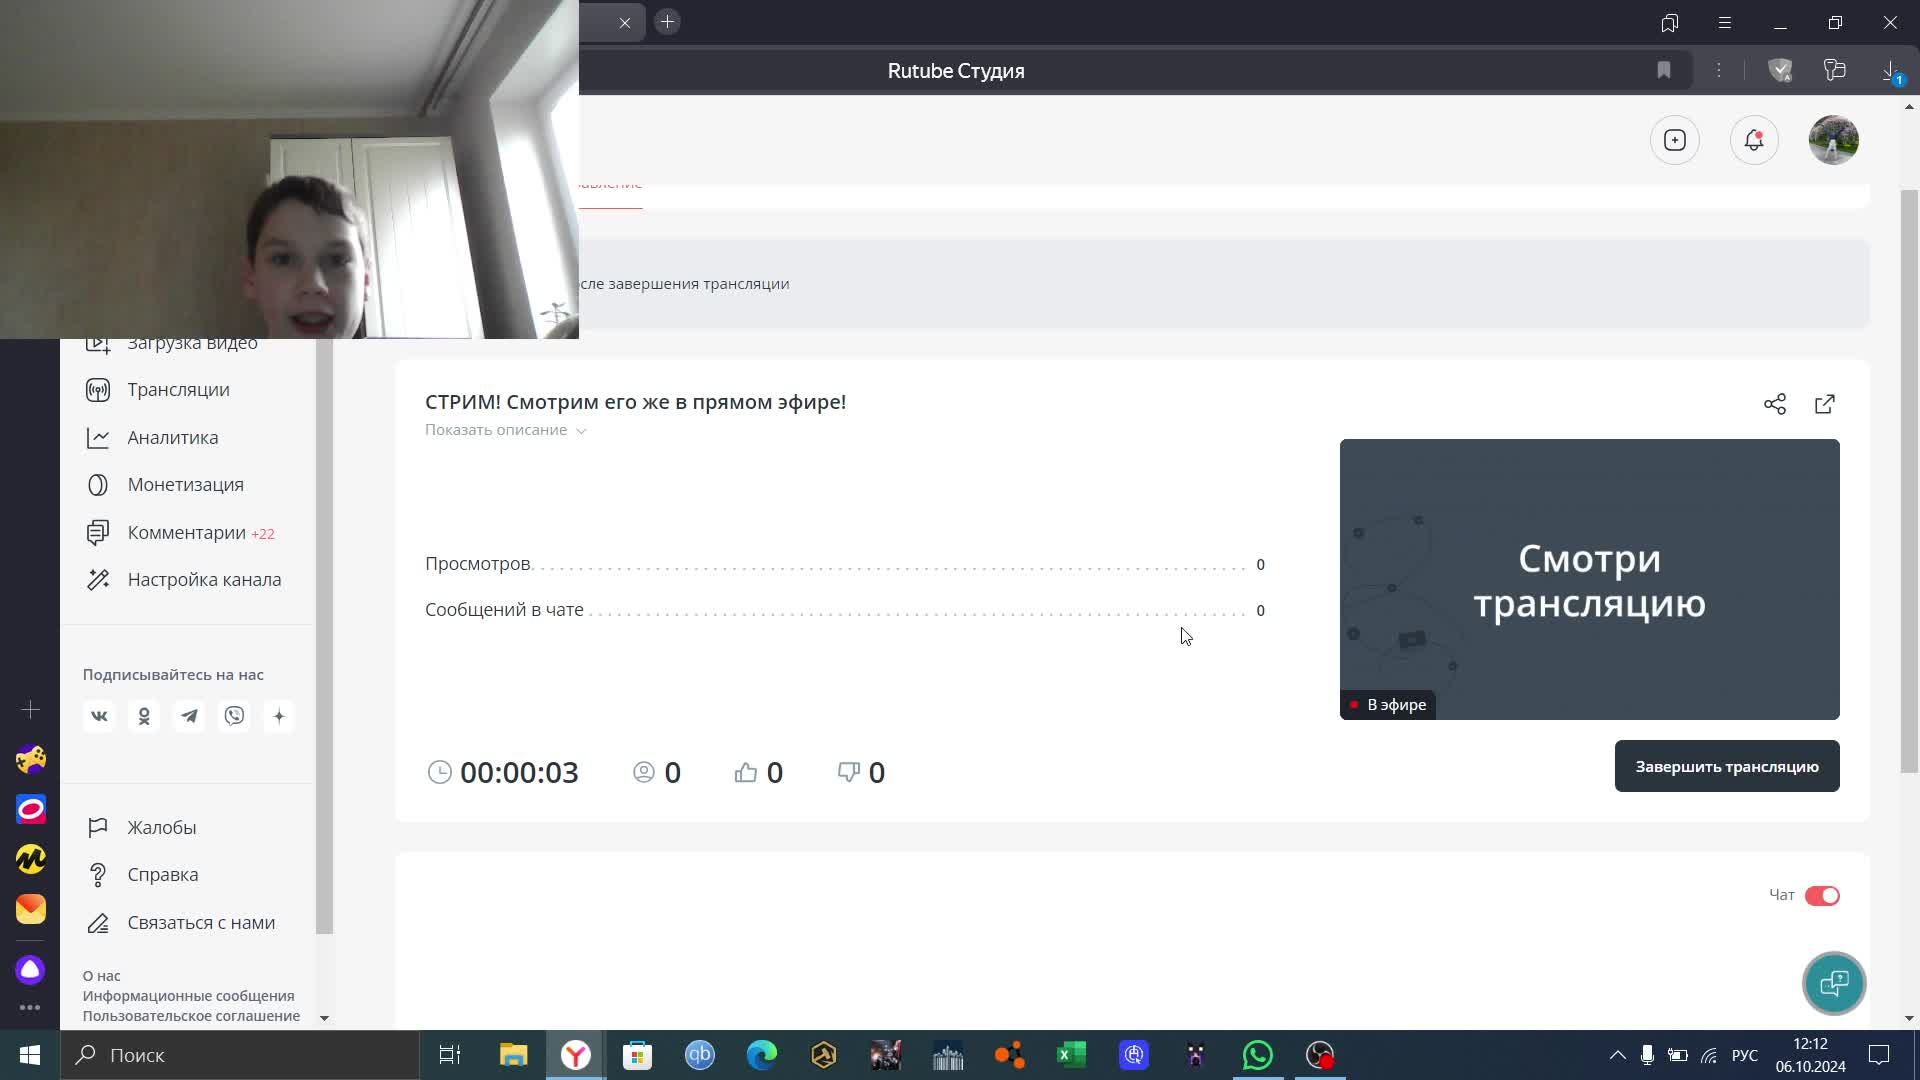The width and height of the screenshot is (1920, 1080).
Task: Open the Yandex Games sidebar icon
Action: [x=30, y=759]
